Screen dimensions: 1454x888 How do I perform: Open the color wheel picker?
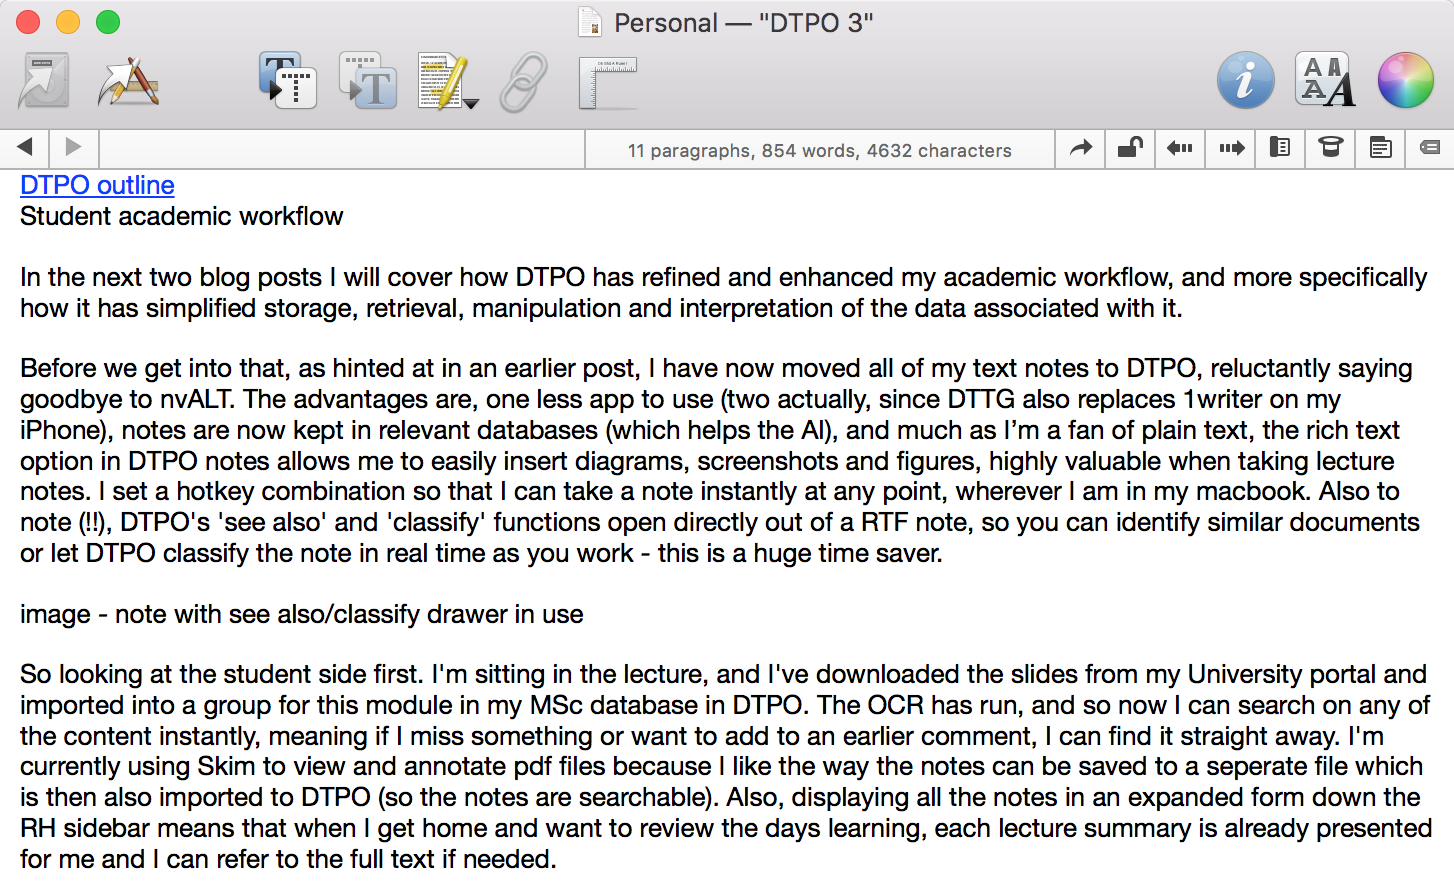pos(1405,80)
